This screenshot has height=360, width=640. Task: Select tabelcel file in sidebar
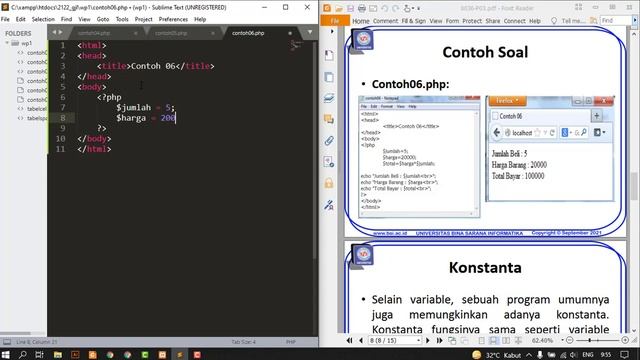tap(37, 109)
